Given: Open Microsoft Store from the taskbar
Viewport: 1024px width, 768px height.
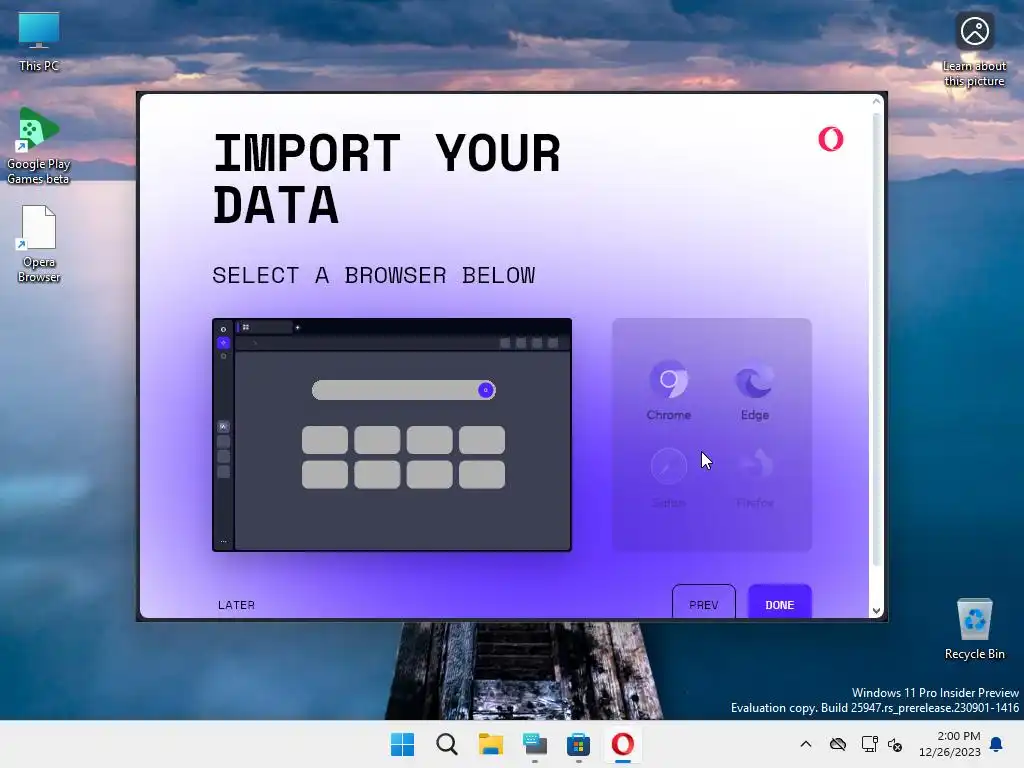Looking at the screenshot, I should pyautogui.click(x=579, y=744).
